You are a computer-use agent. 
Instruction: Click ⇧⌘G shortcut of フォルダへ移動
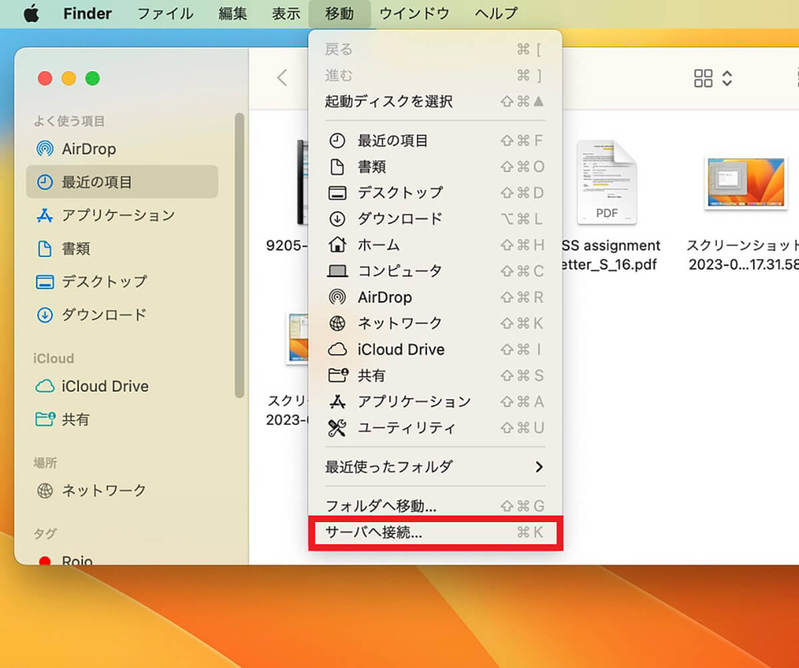(523, 506)
